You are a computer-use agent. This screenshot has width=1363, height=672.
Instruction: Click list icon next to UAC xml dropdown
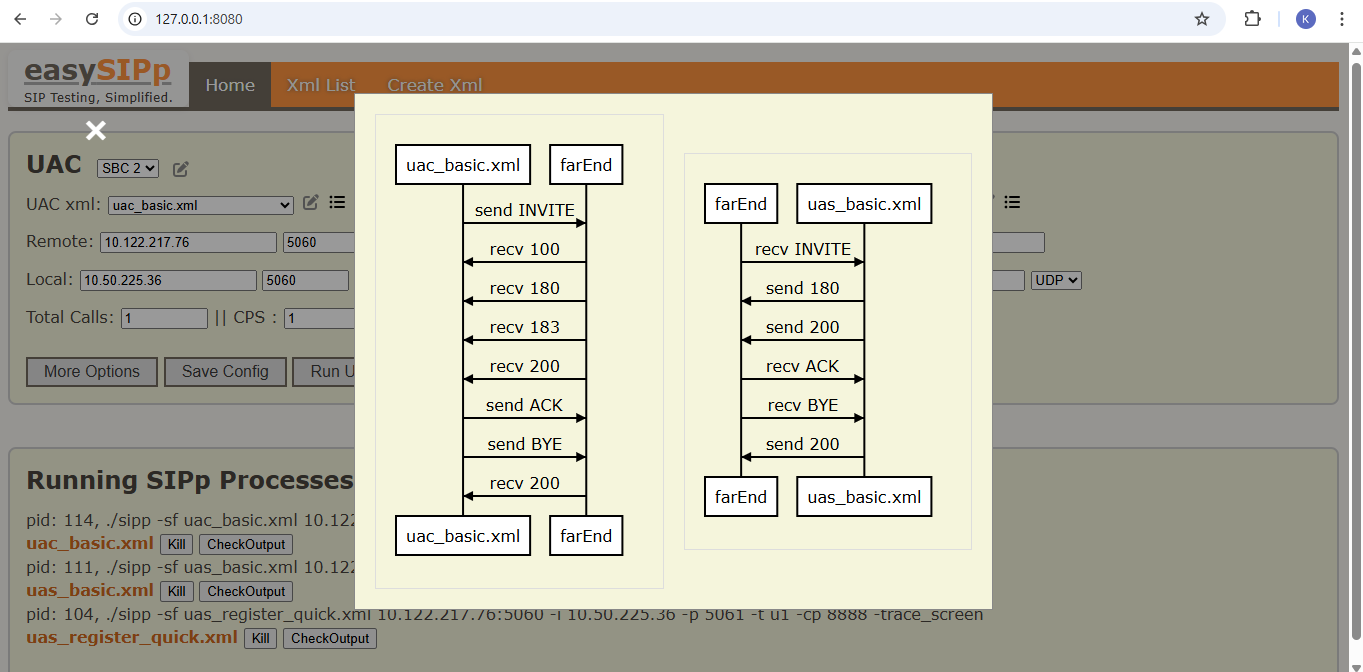click(x=338, y=203)
